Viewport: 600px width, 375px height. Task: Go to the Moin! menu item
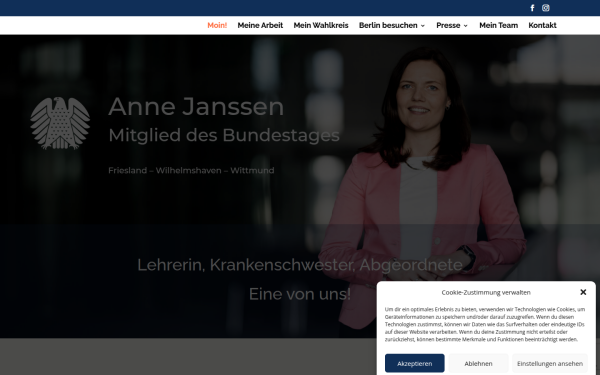click(x=217, y=25)
